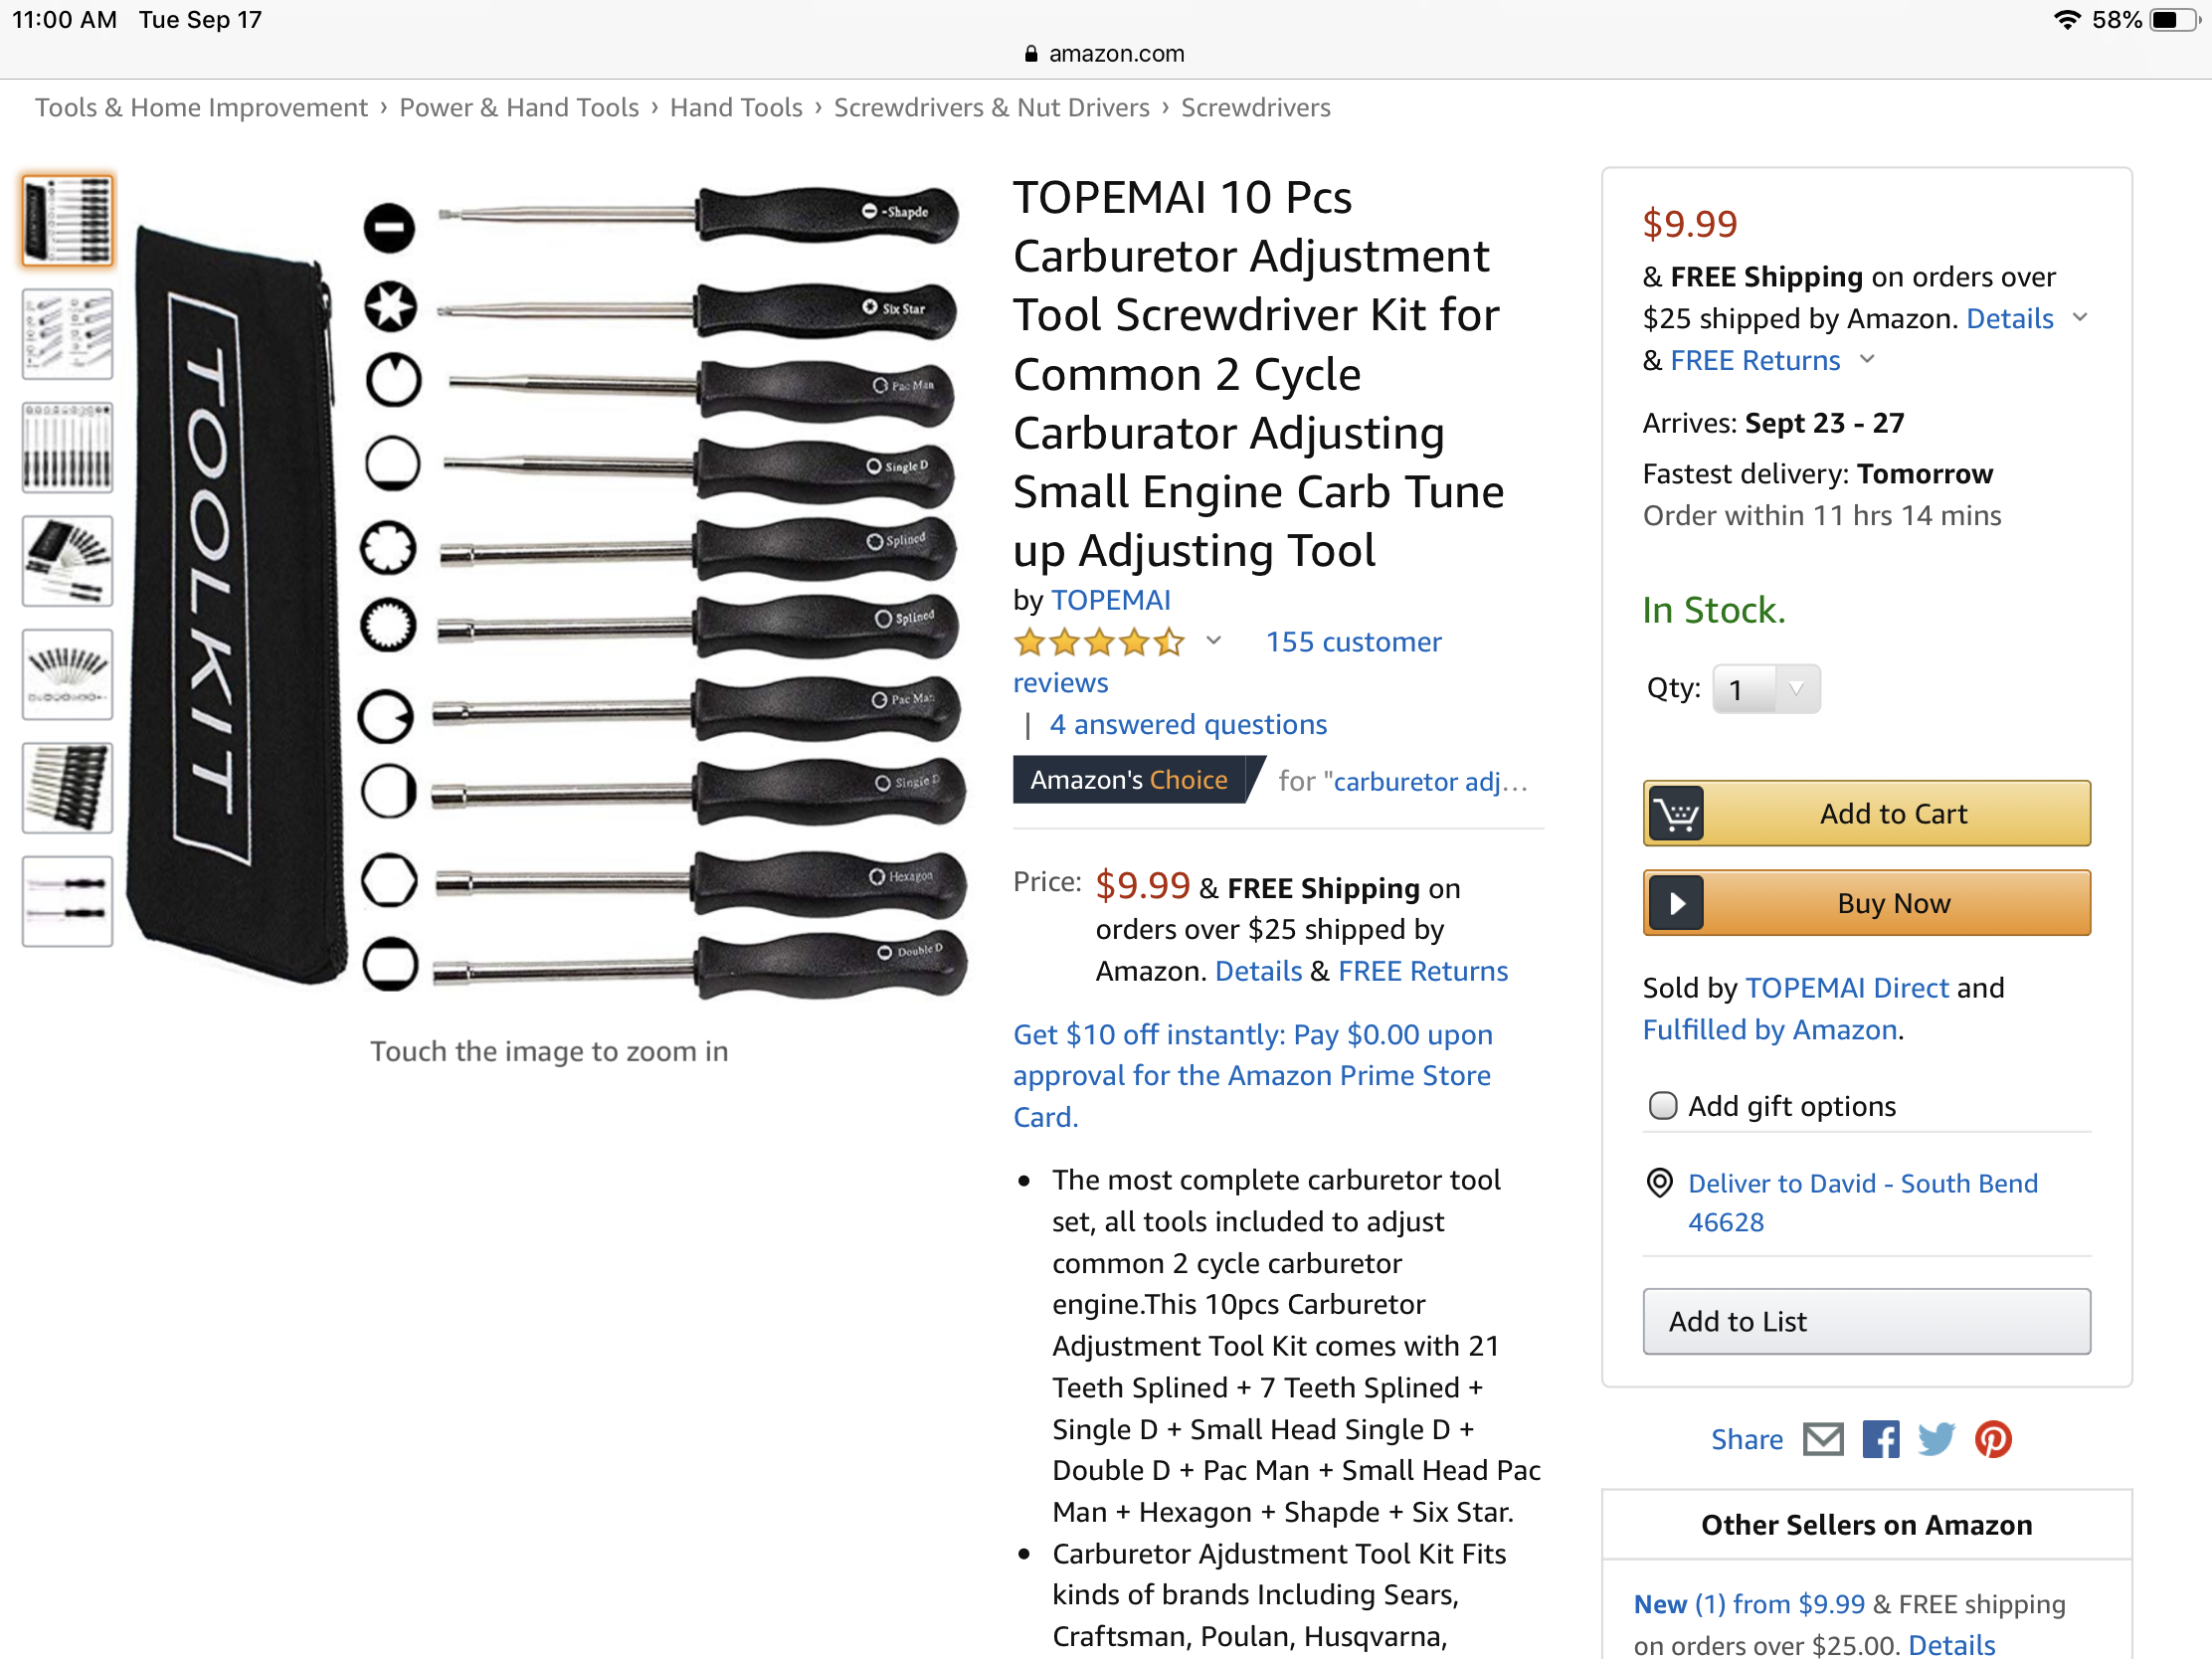2212x1659 pixels.
Task: Click the star rating icons
Action: click(1098, 642)
